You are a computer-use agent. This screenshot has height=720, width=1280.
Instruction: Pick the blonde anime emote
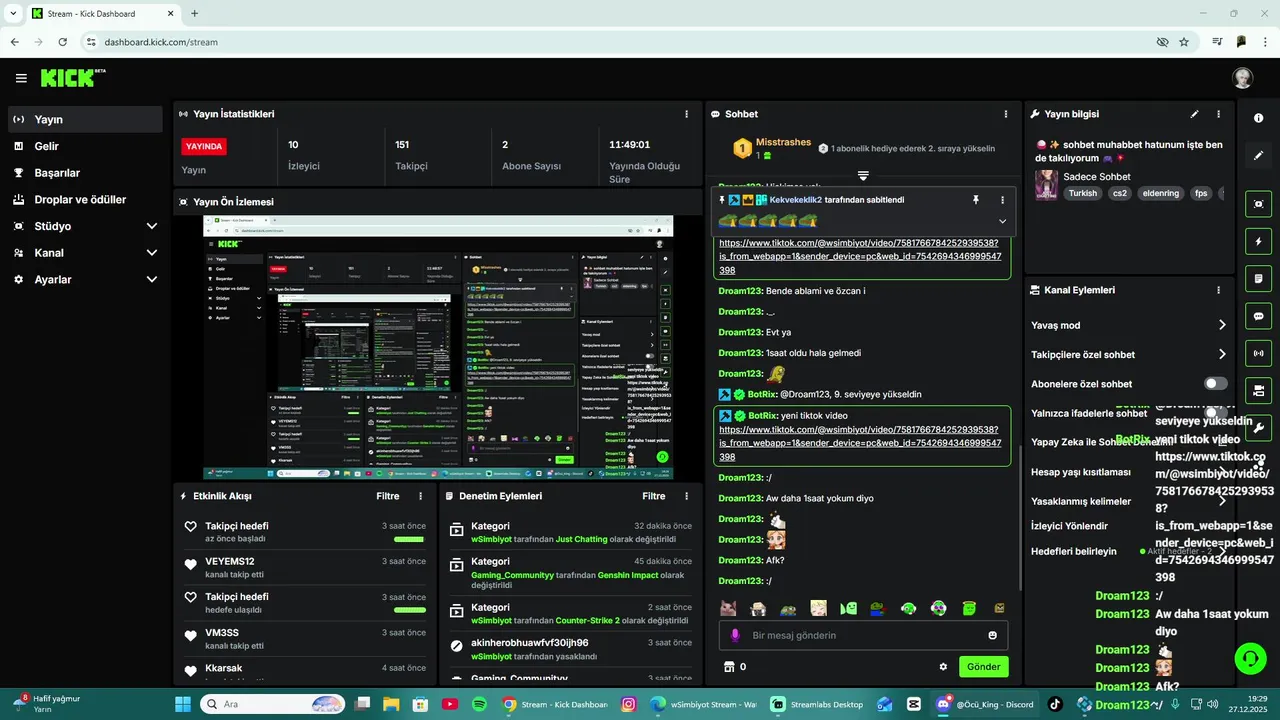pyautogui.click(x=818, y=608)
